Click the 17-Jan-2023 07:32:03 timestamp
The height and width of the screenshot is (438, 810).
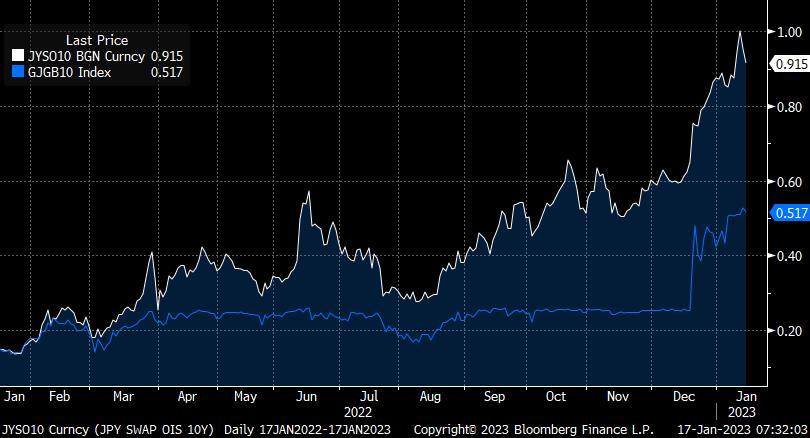click(740, 429)
